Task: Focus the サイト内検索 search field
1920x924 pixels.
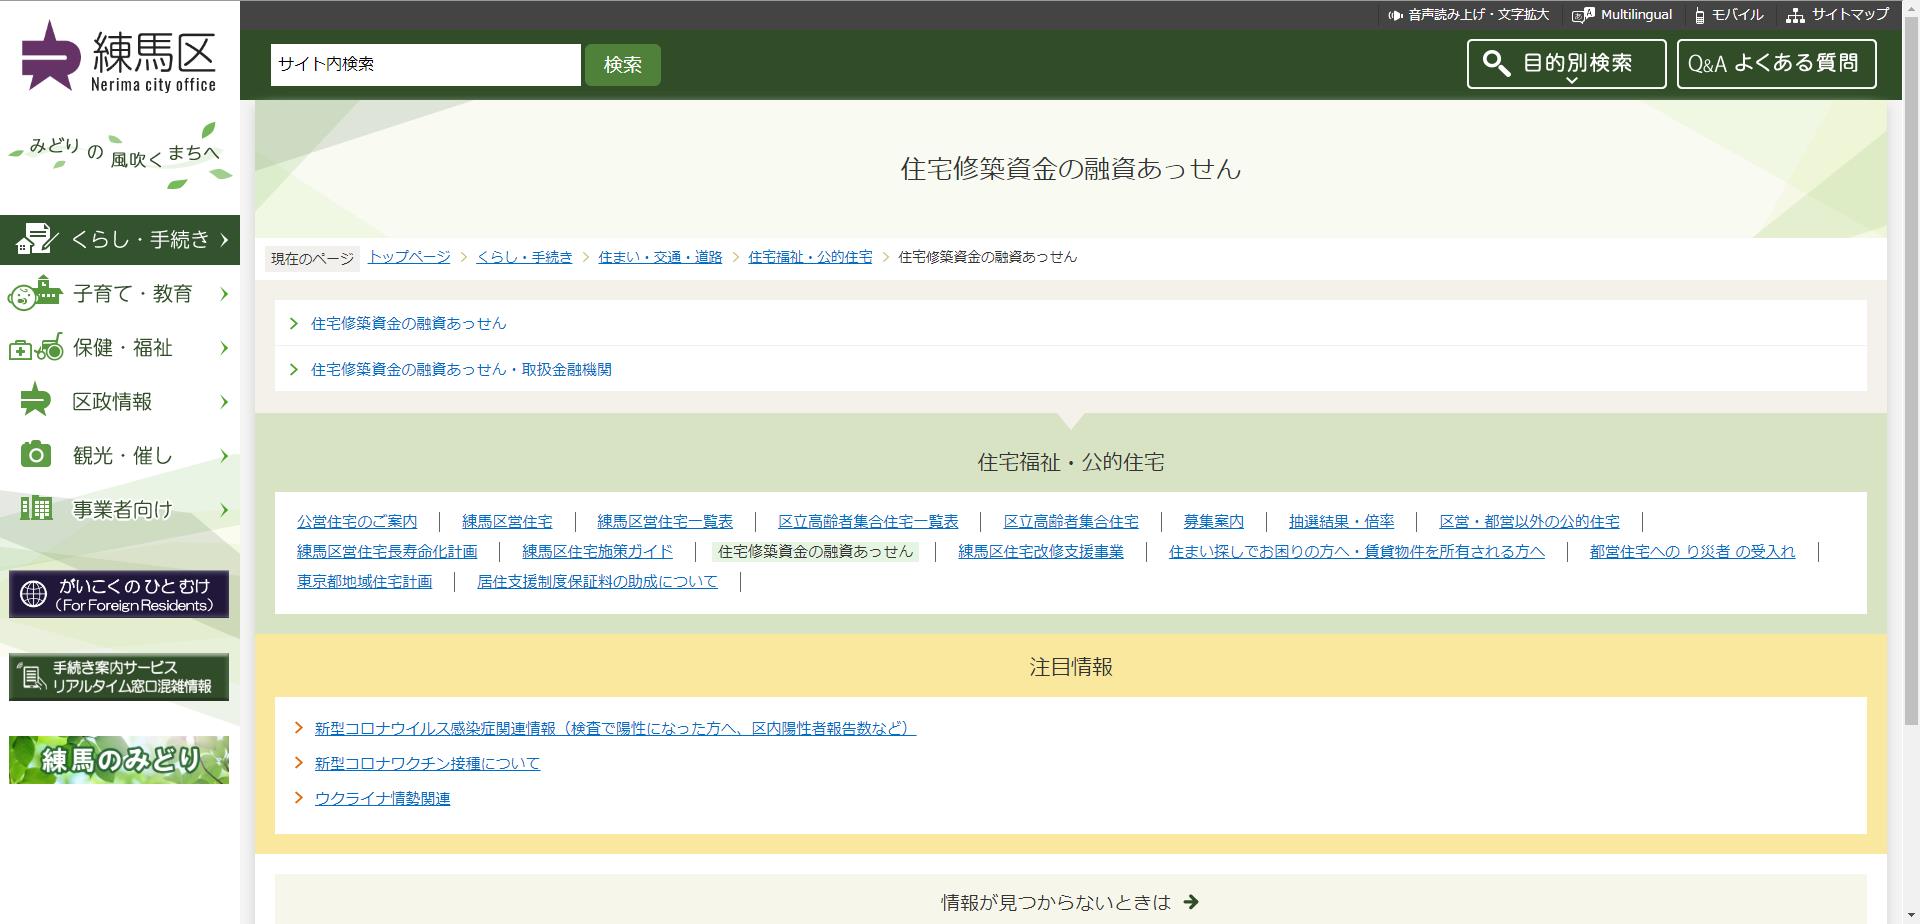Action: [x=426, y=65]
